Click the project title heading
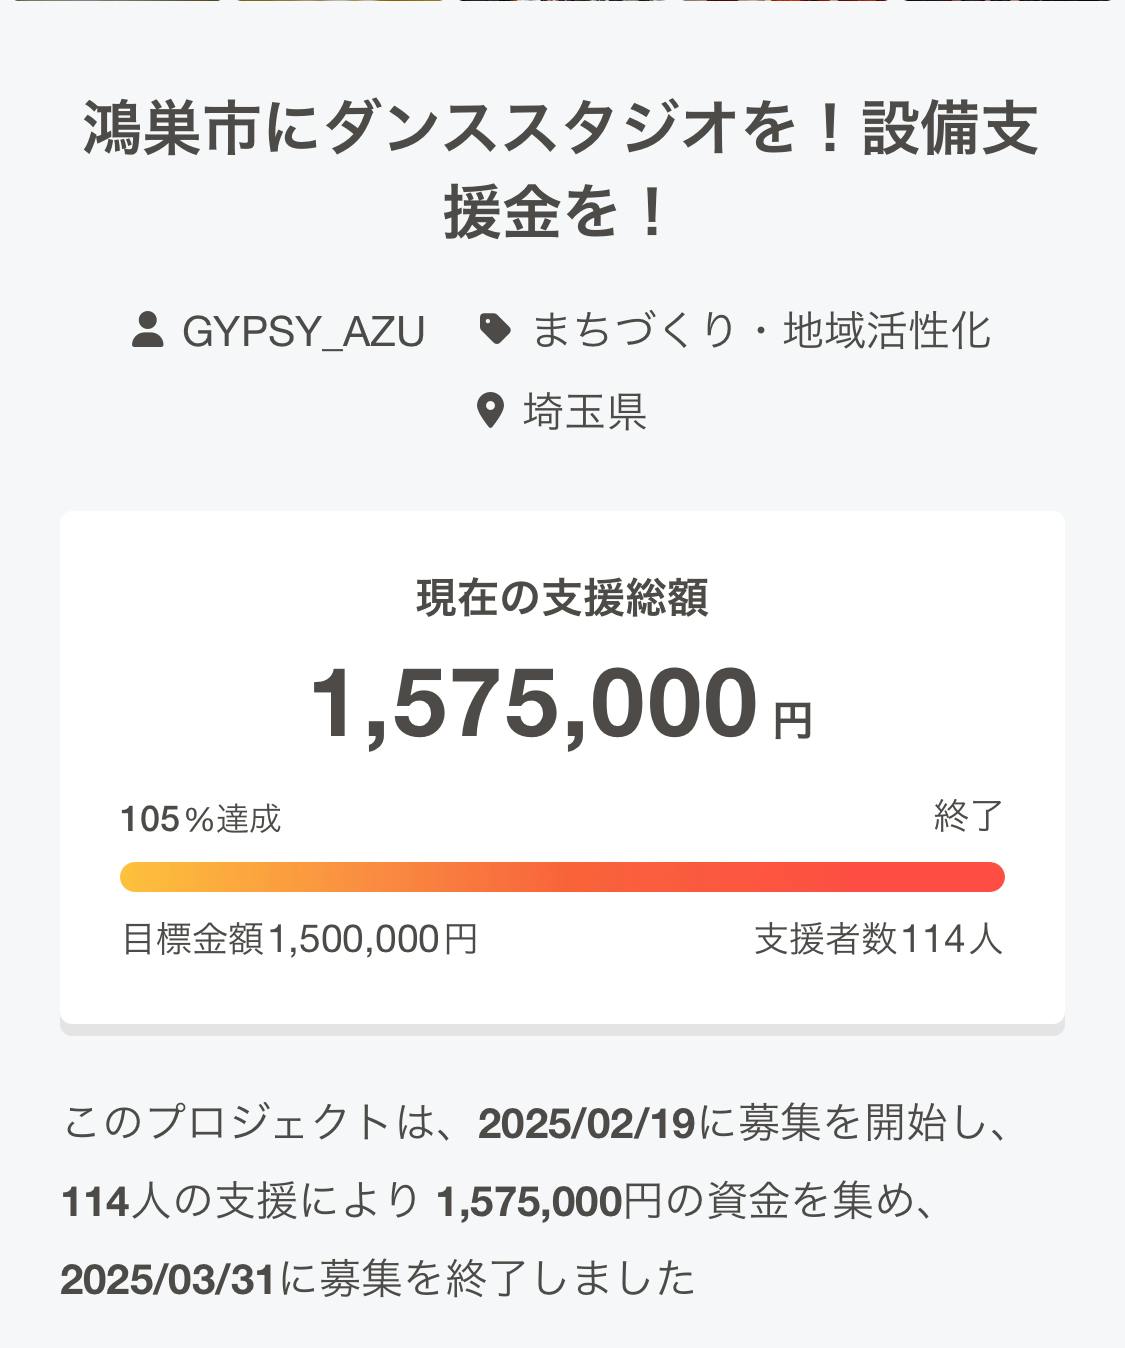1125x1348 pixels. tap(562, 170)
